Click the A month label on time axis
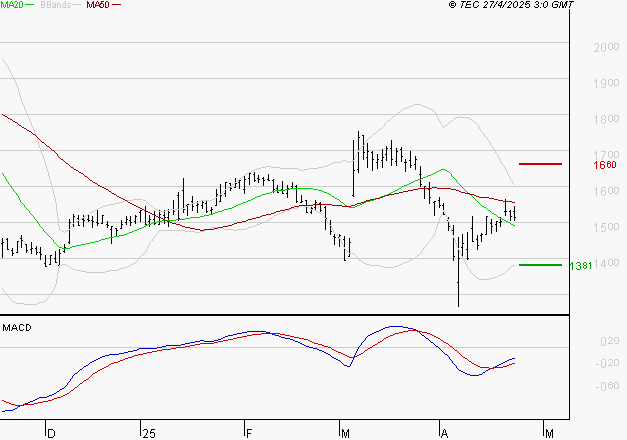Viewport: 627px width, 440px height. point(444,434)
